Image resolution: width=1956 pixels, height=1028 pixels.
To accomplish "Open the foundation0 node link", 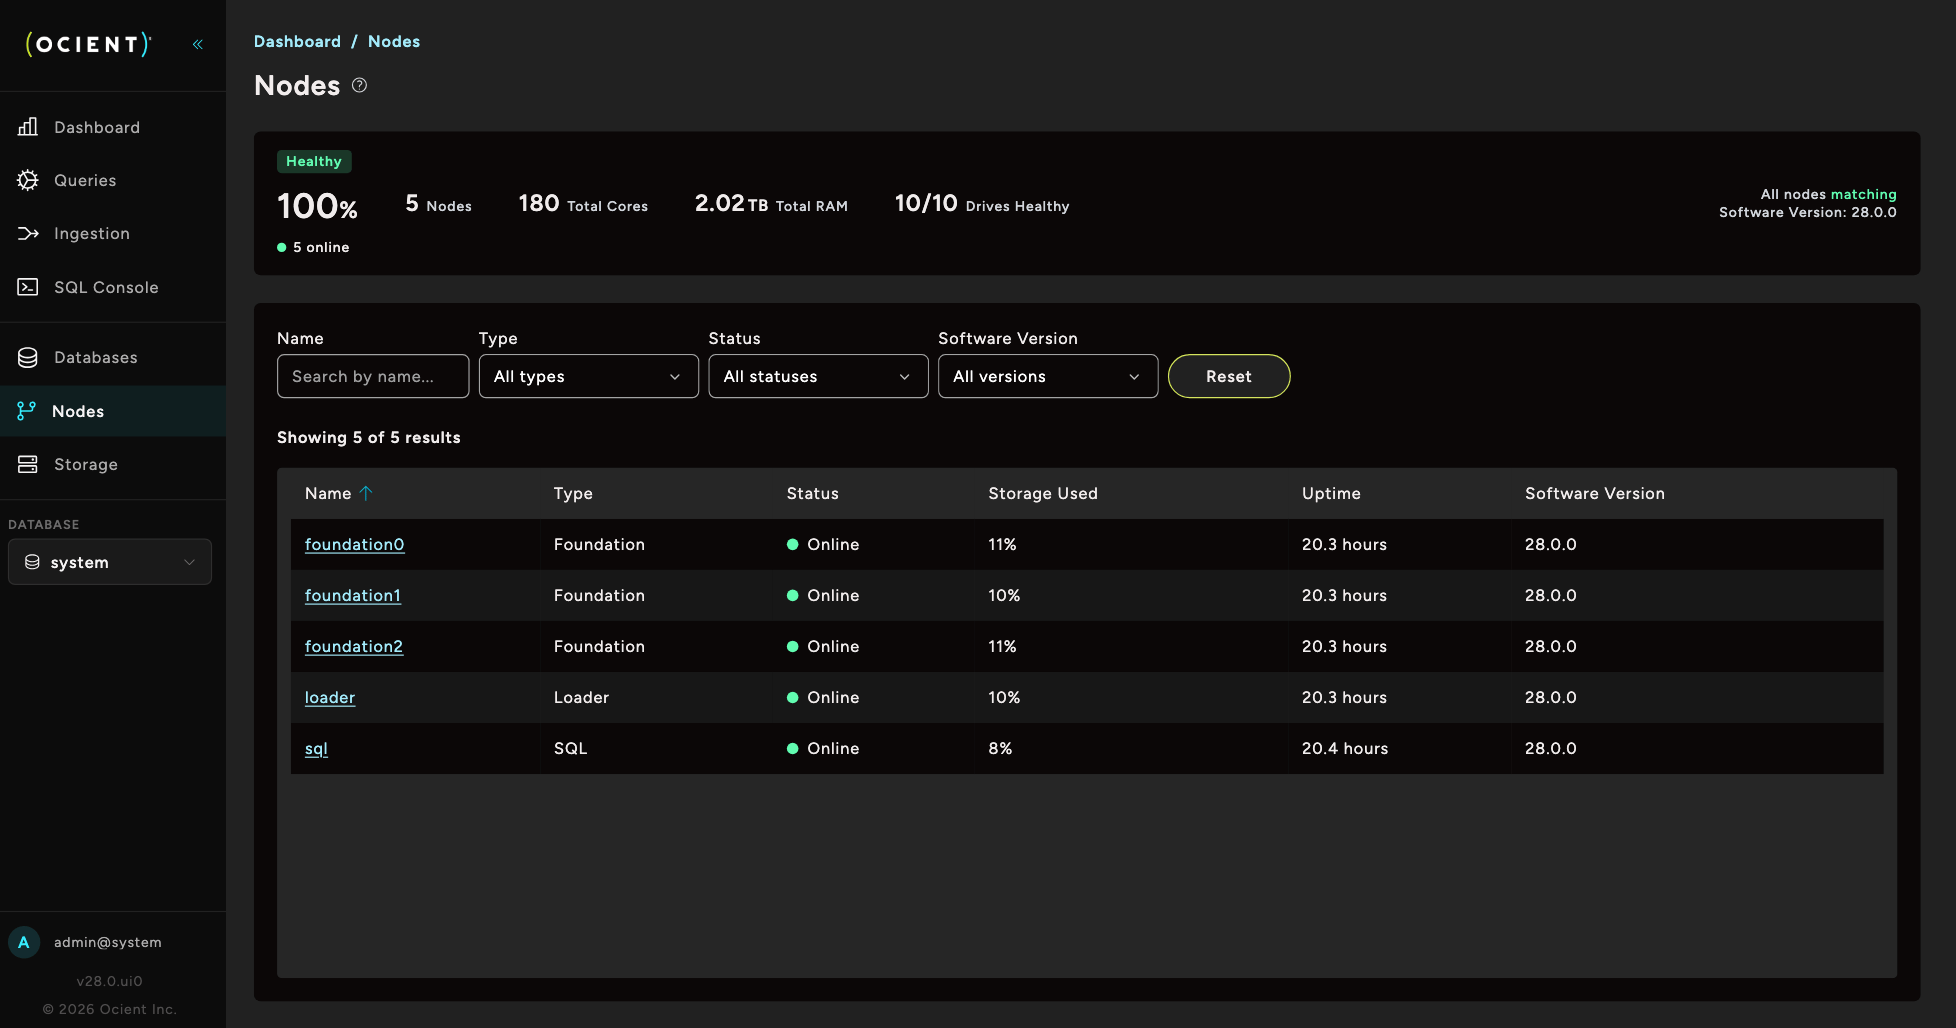I will (x=355, y=544).
